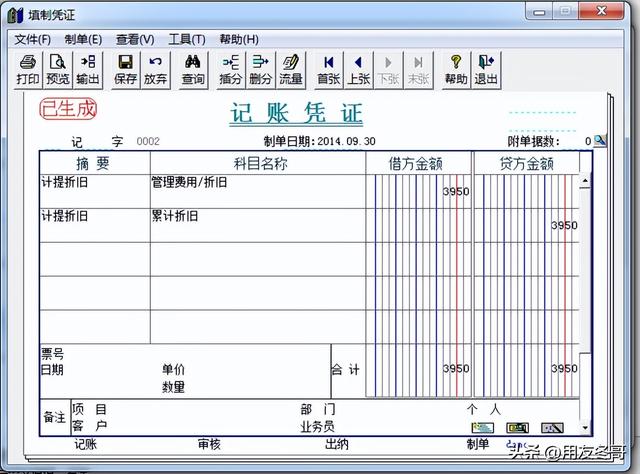Open 流量 cash flow icon

(291, 70)
